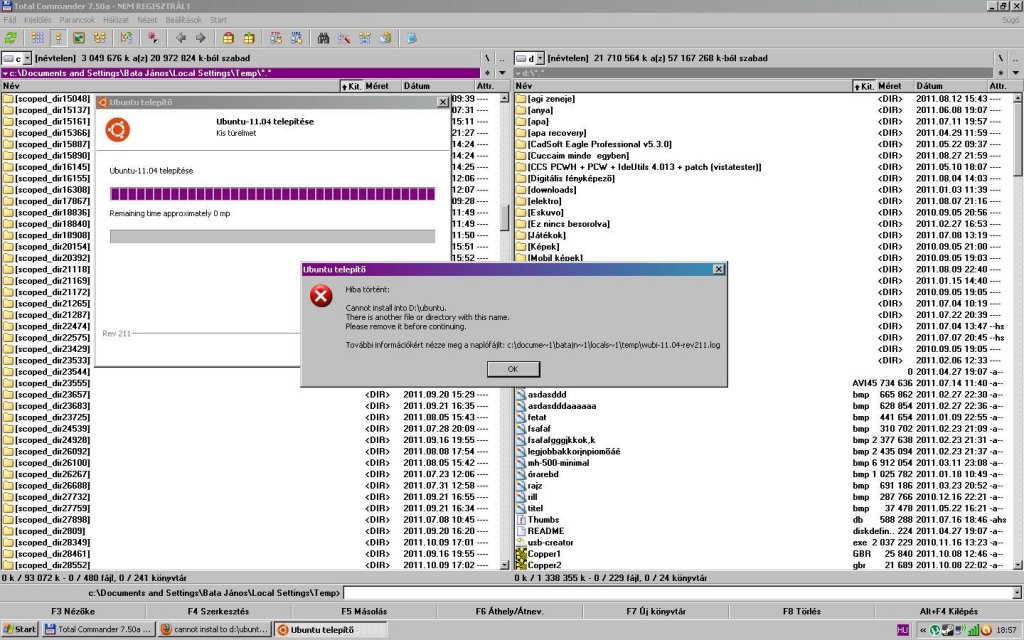Switch to Total Commander taskbar button

(x=98, y=630)
